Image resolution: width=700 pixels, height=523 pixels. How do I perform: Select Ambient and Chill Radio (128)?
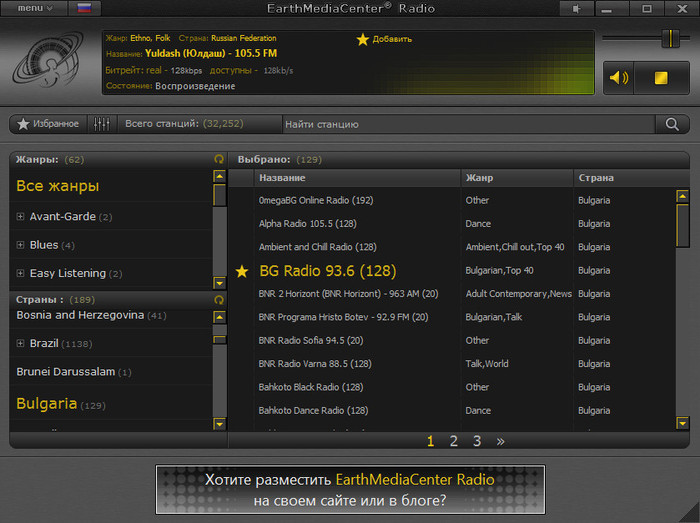317,247
